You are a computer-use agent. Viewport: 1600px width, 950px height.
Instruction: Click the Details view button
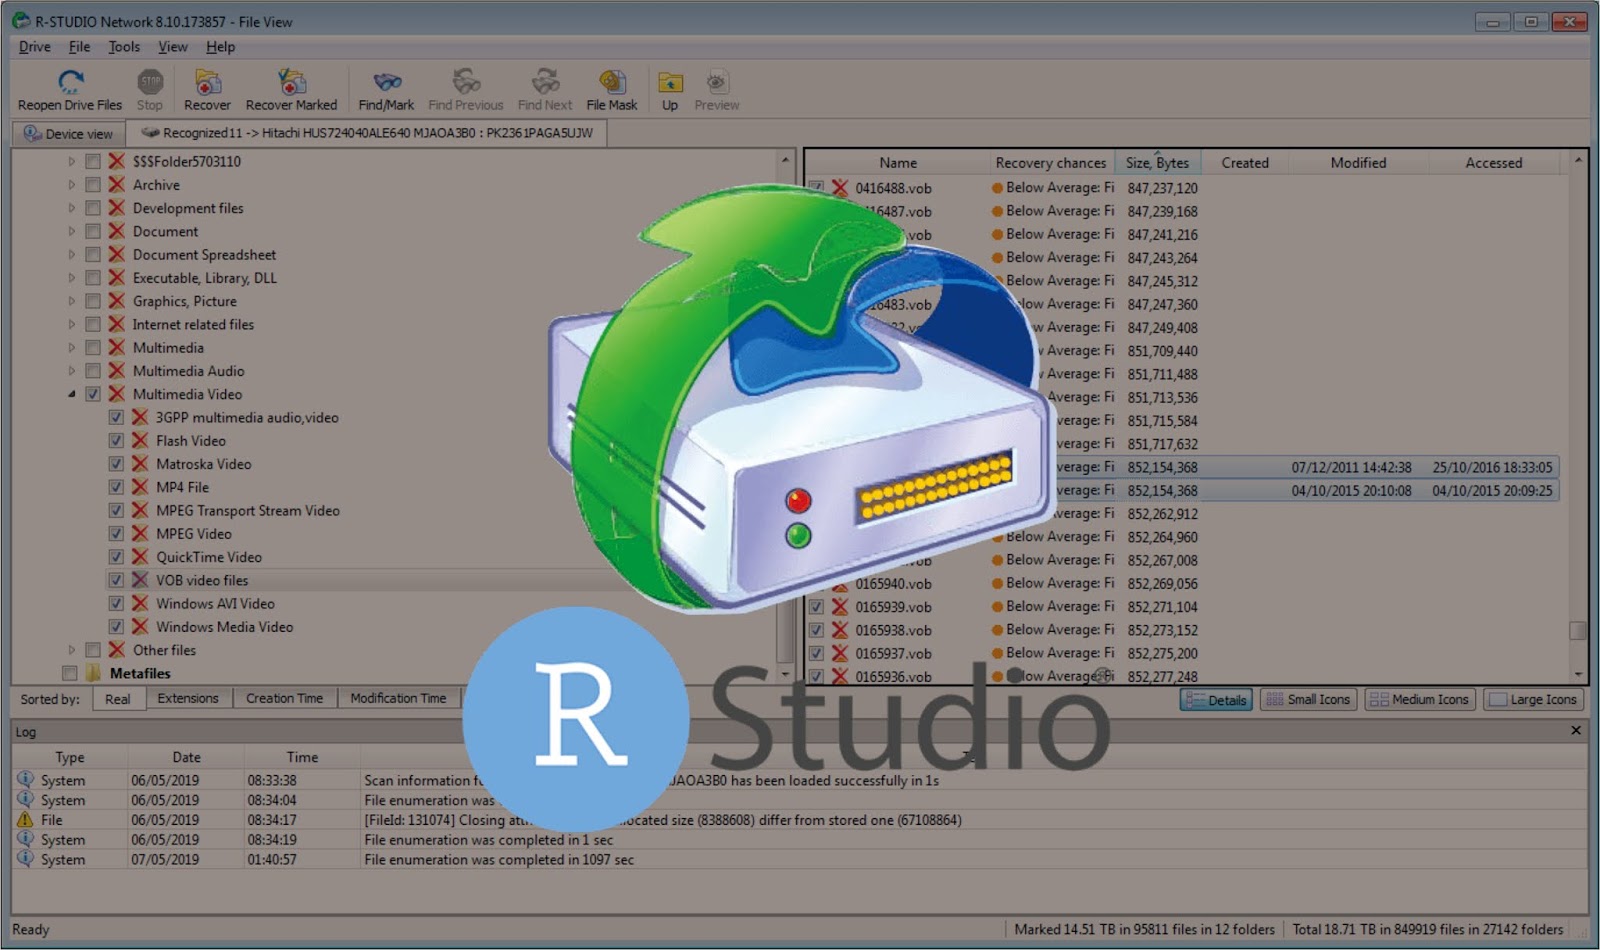click(1216, 699)
